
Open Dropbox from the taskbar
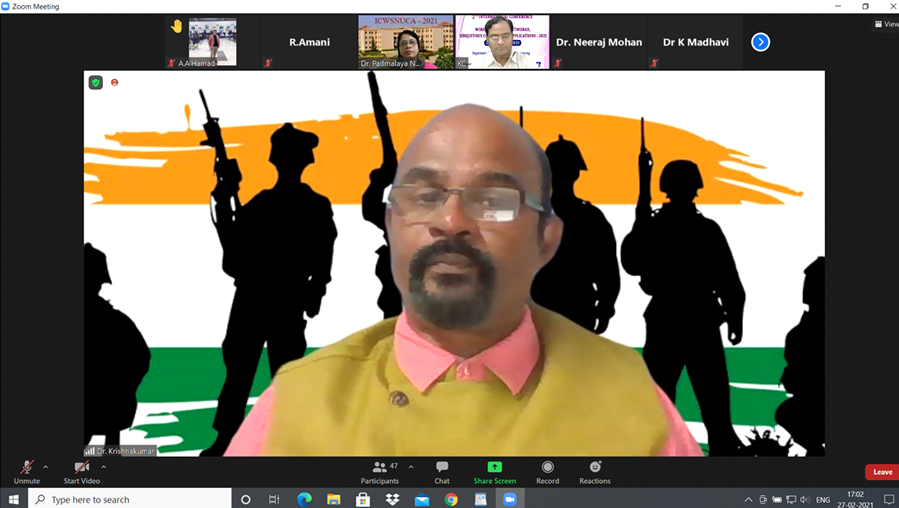pyautogui.click(x=392, y=499)
